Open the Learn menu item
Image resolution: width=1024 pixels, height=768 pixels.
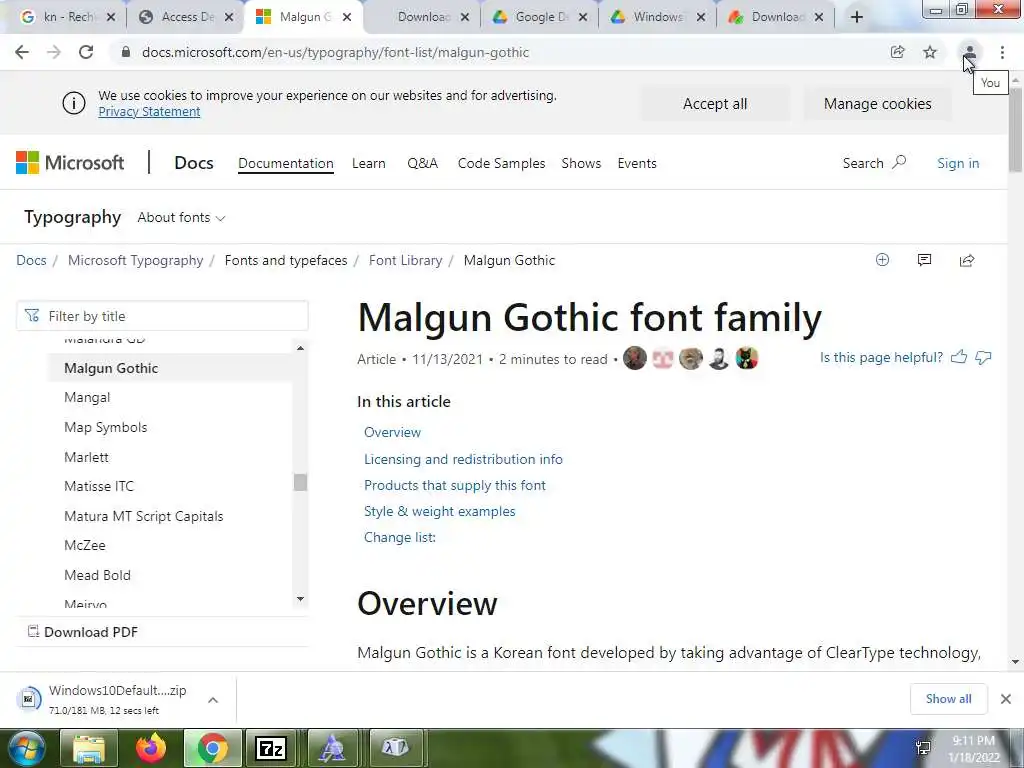[368, 163]
